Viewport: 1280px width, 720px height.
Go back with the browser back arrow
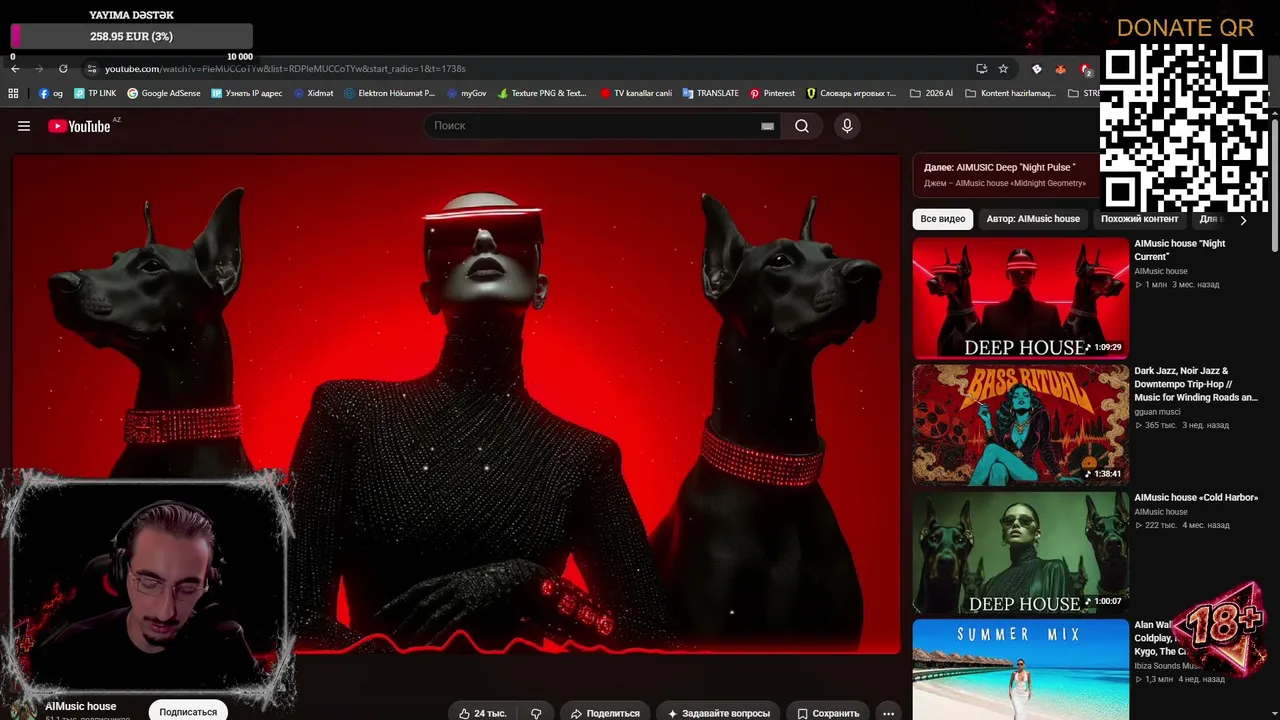tap(15, 69)
